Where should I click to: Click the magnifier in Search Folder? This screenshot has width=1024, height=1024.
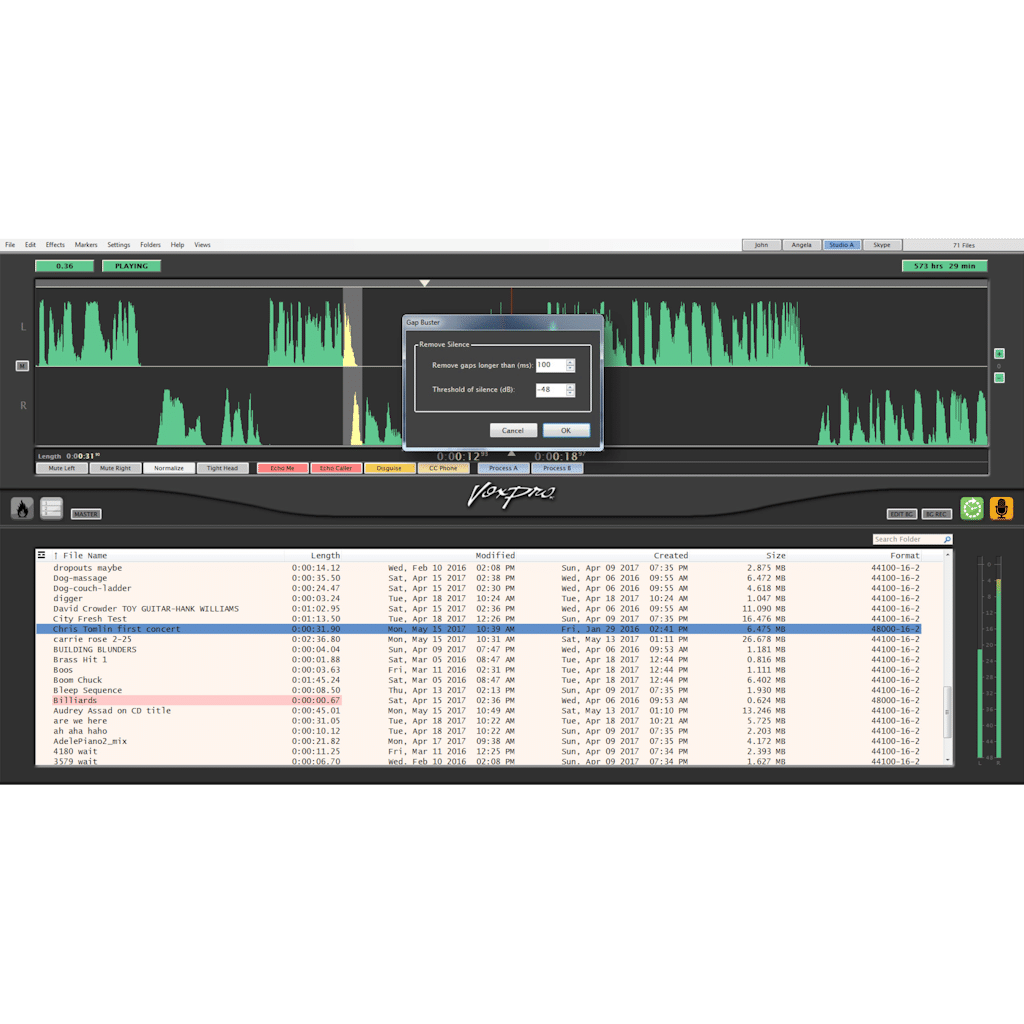(x=947, y=539)
